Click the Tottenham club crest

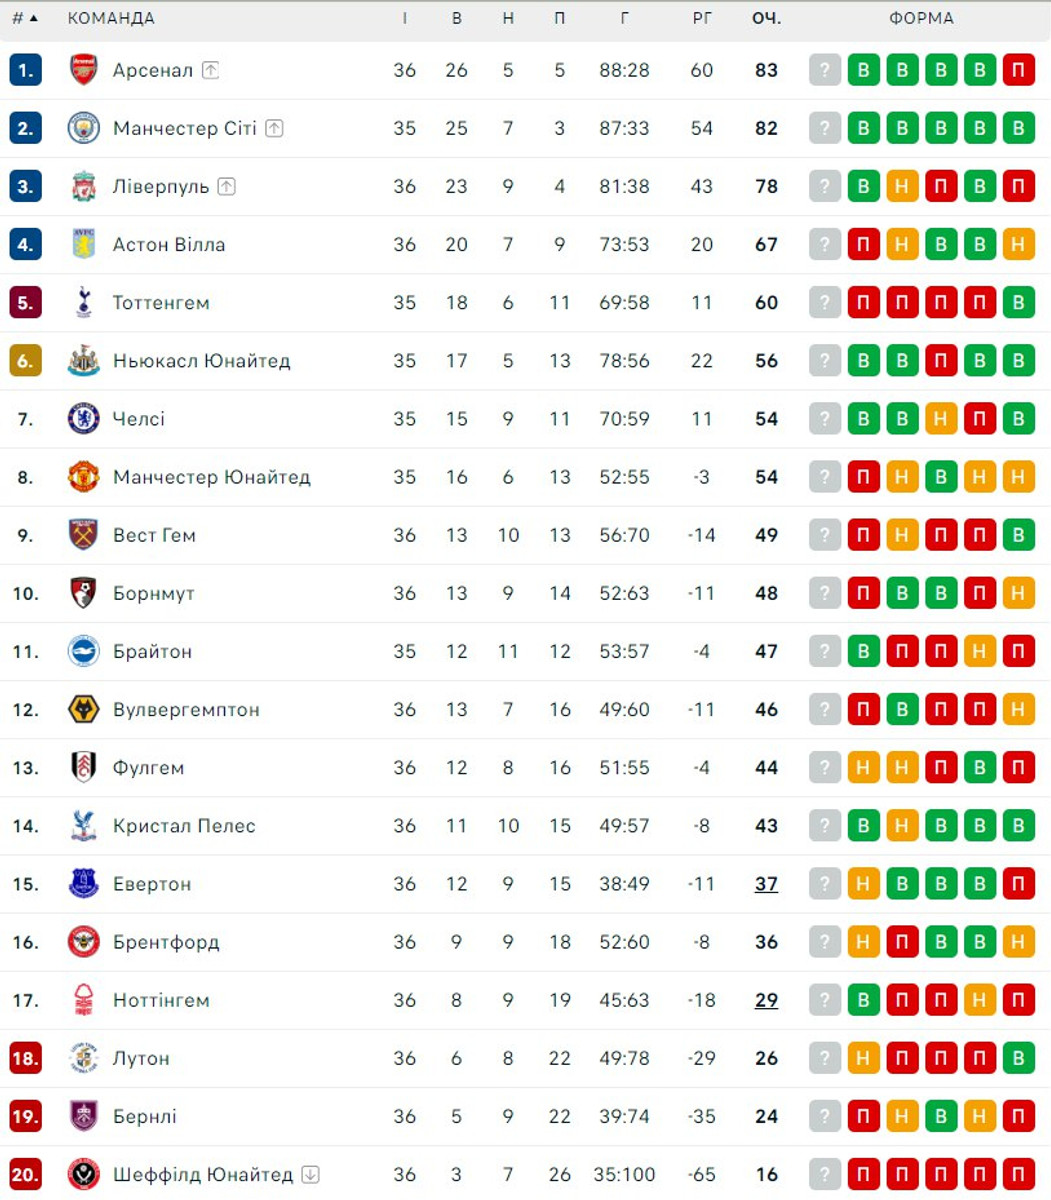(x=84, y=302)
